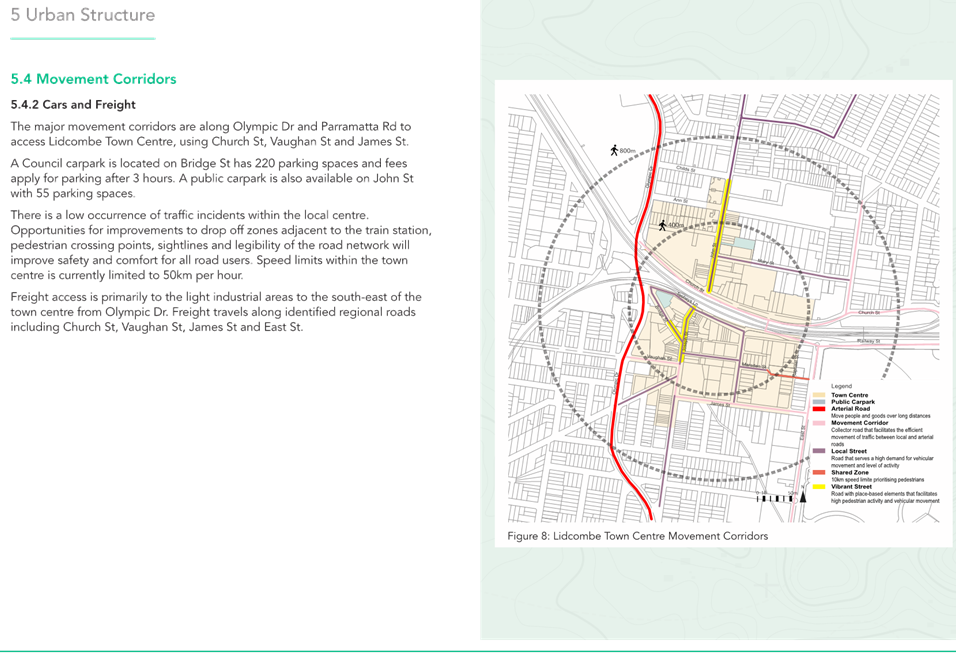Click the 'Ann St' street label on the map

(680, 200)
